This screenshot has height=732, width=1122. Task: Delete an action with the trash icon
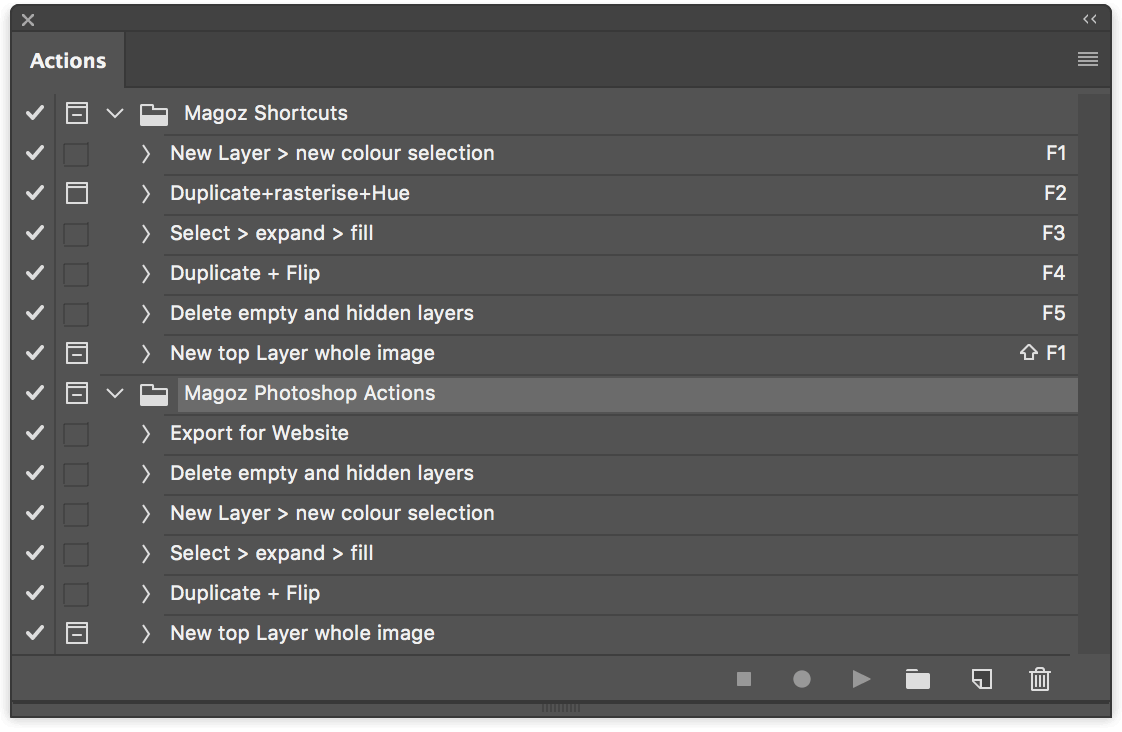click(1039, 679)
